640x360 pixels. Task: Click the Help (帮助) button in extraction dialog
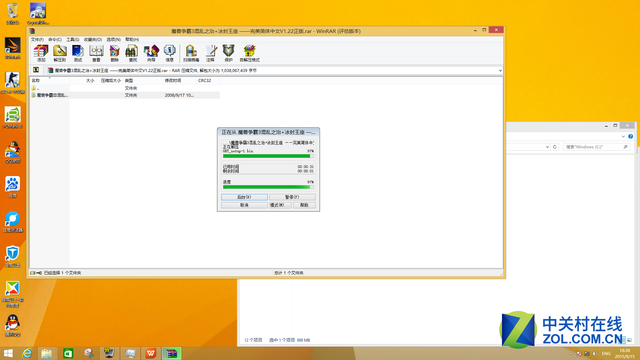point(304,205)
